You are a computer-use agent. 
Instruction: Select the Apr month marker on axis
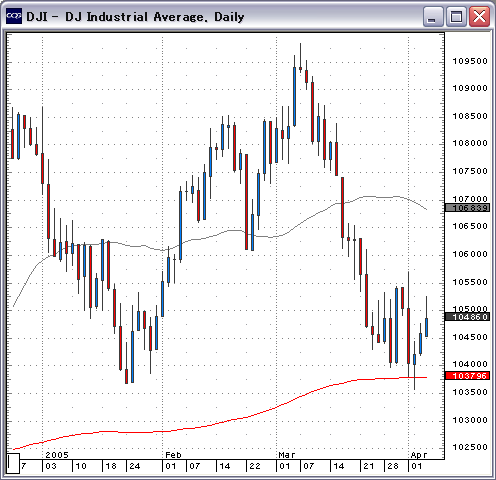419,455
